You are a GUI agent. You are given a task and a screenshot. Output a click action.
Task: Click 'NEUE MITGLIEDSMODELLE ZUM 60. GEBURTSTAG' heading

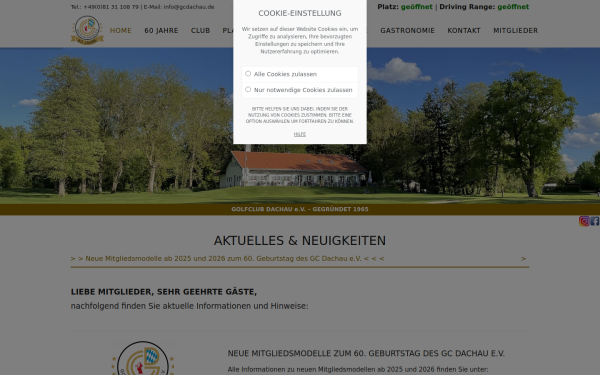(366, 354)
